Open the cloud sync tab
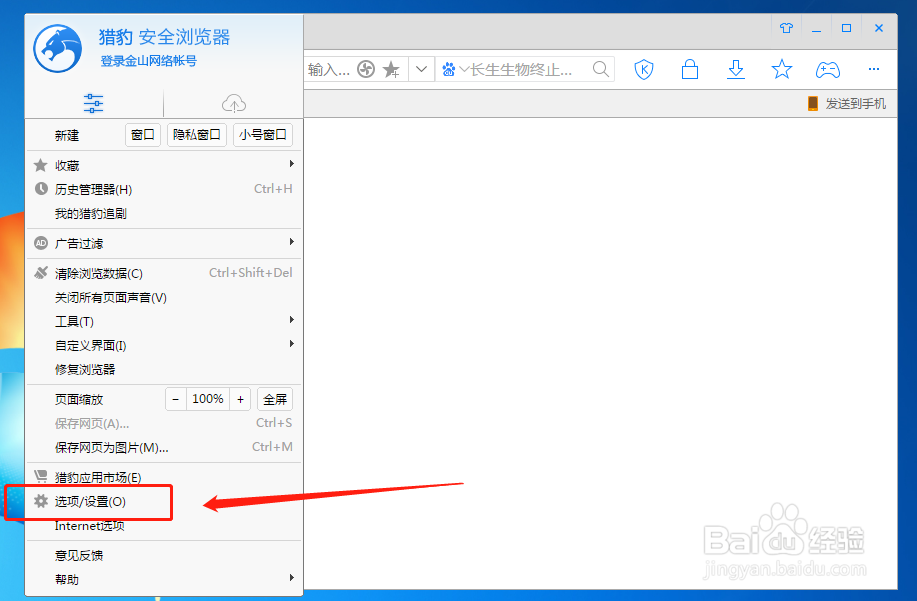Image resolution: width=917 pixels, height=601 pixels. (234, 103)
